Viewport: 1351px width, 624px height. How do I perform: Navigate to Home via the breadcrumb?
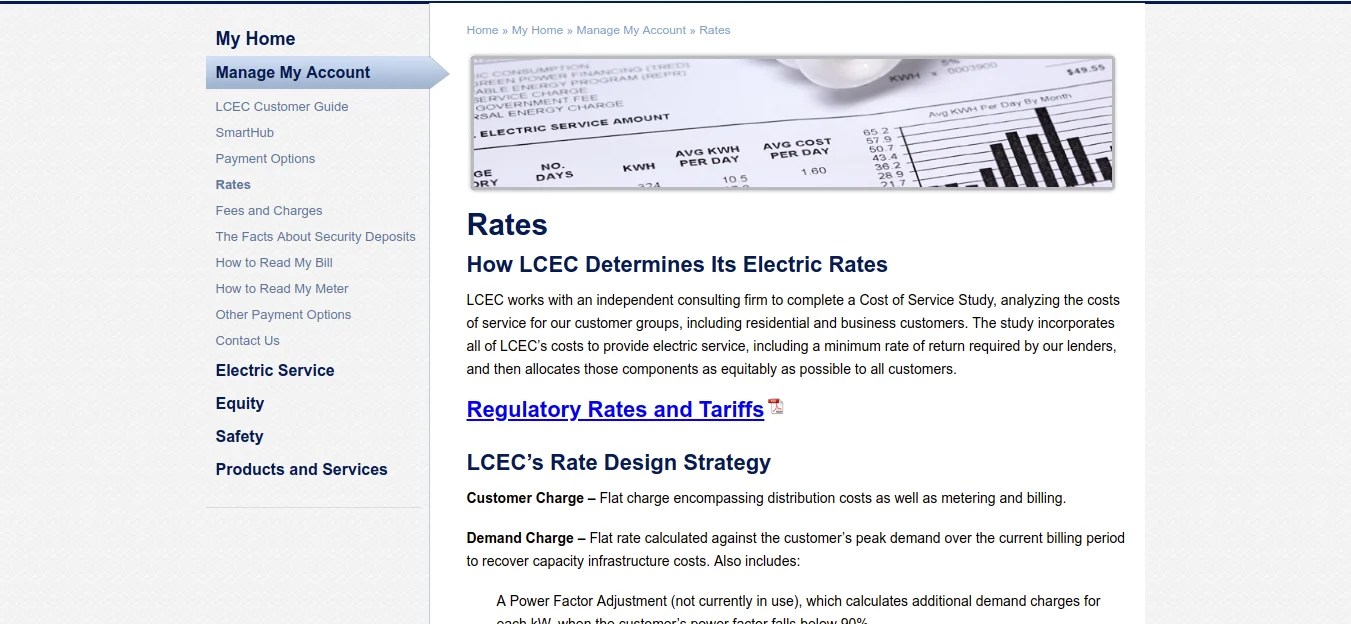(x=482, y=30)
